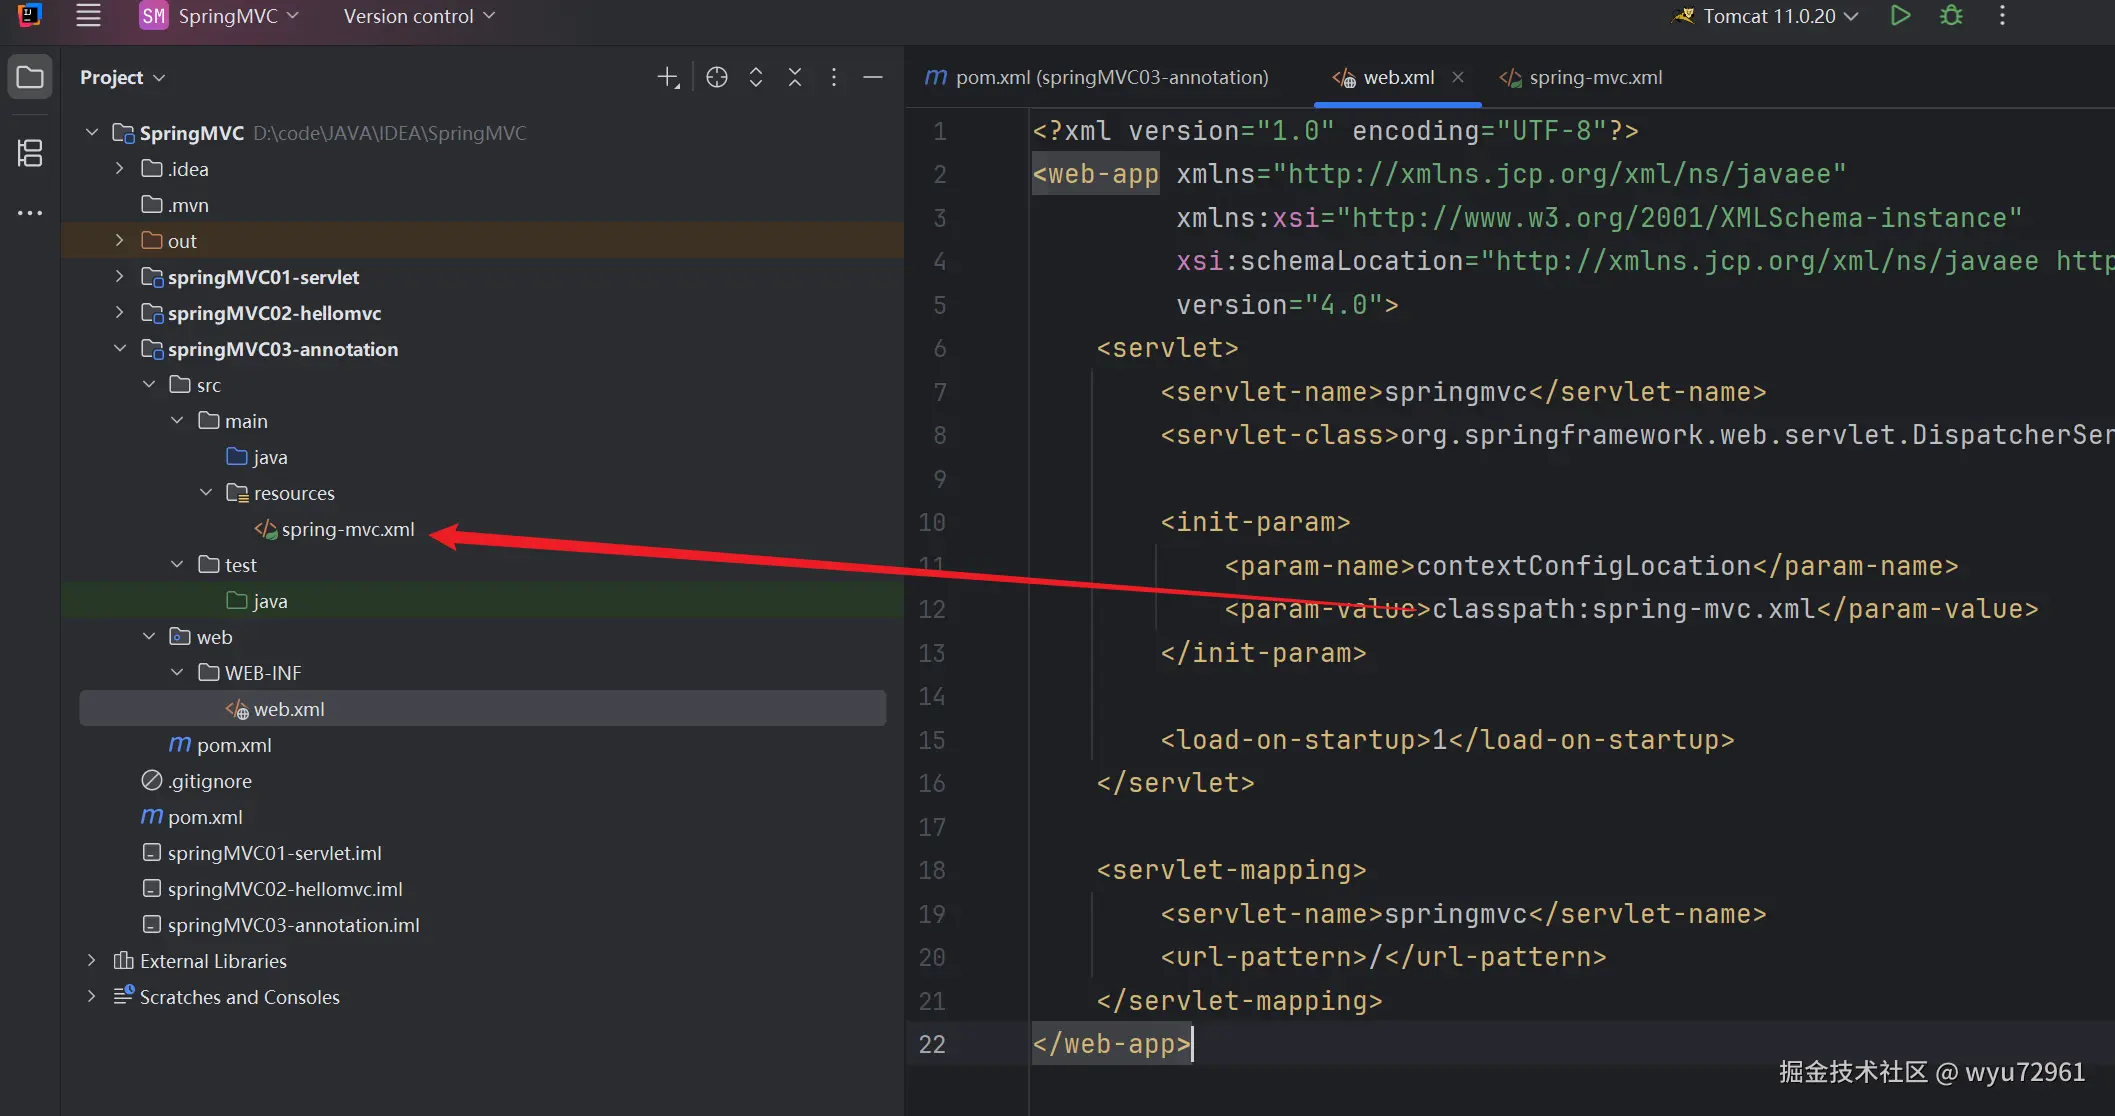Hide the Project panel with minus icon
This screenshot has width=2115, height=1116.
click(872, 77)
